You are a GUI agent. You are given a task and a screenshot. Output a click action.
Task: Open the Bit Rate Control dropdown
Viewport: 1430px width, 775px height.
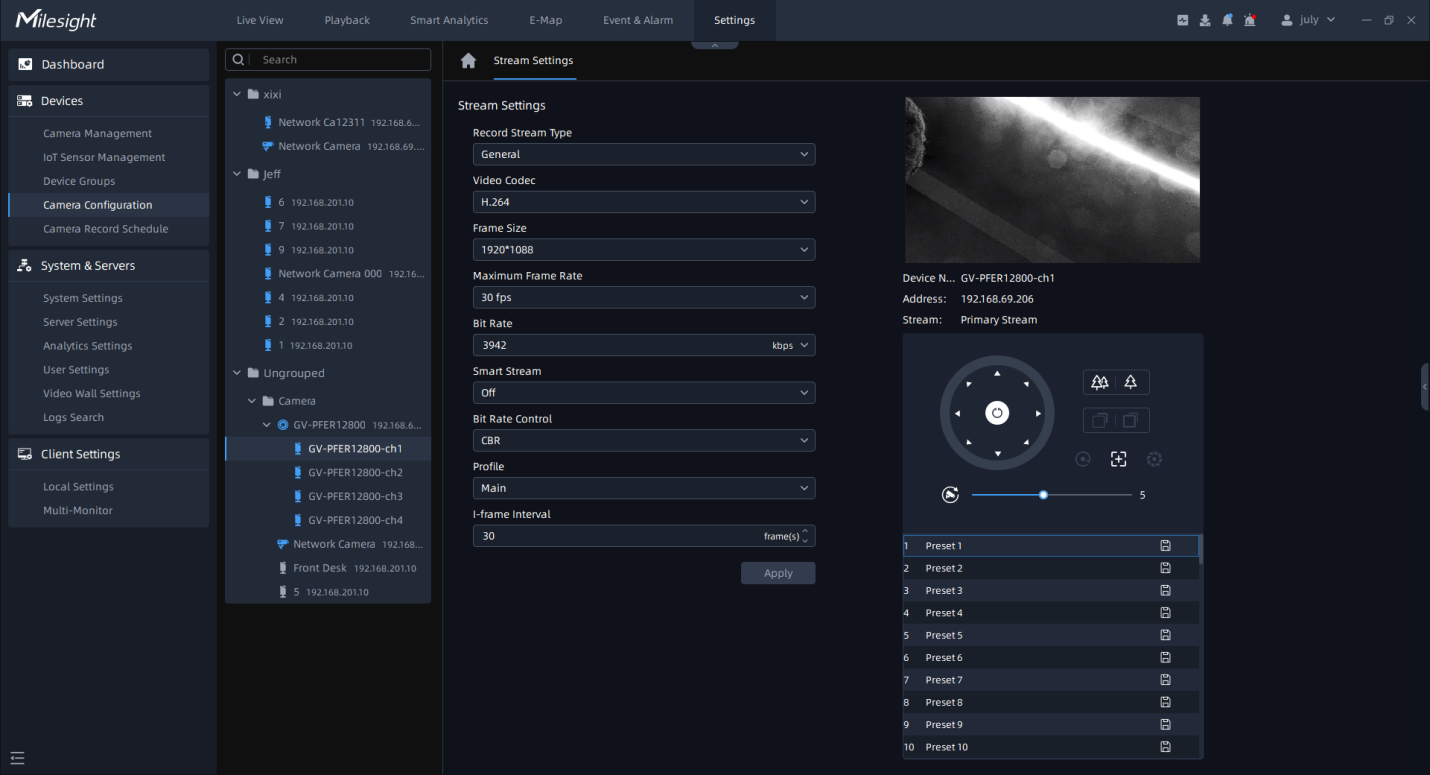643,440
